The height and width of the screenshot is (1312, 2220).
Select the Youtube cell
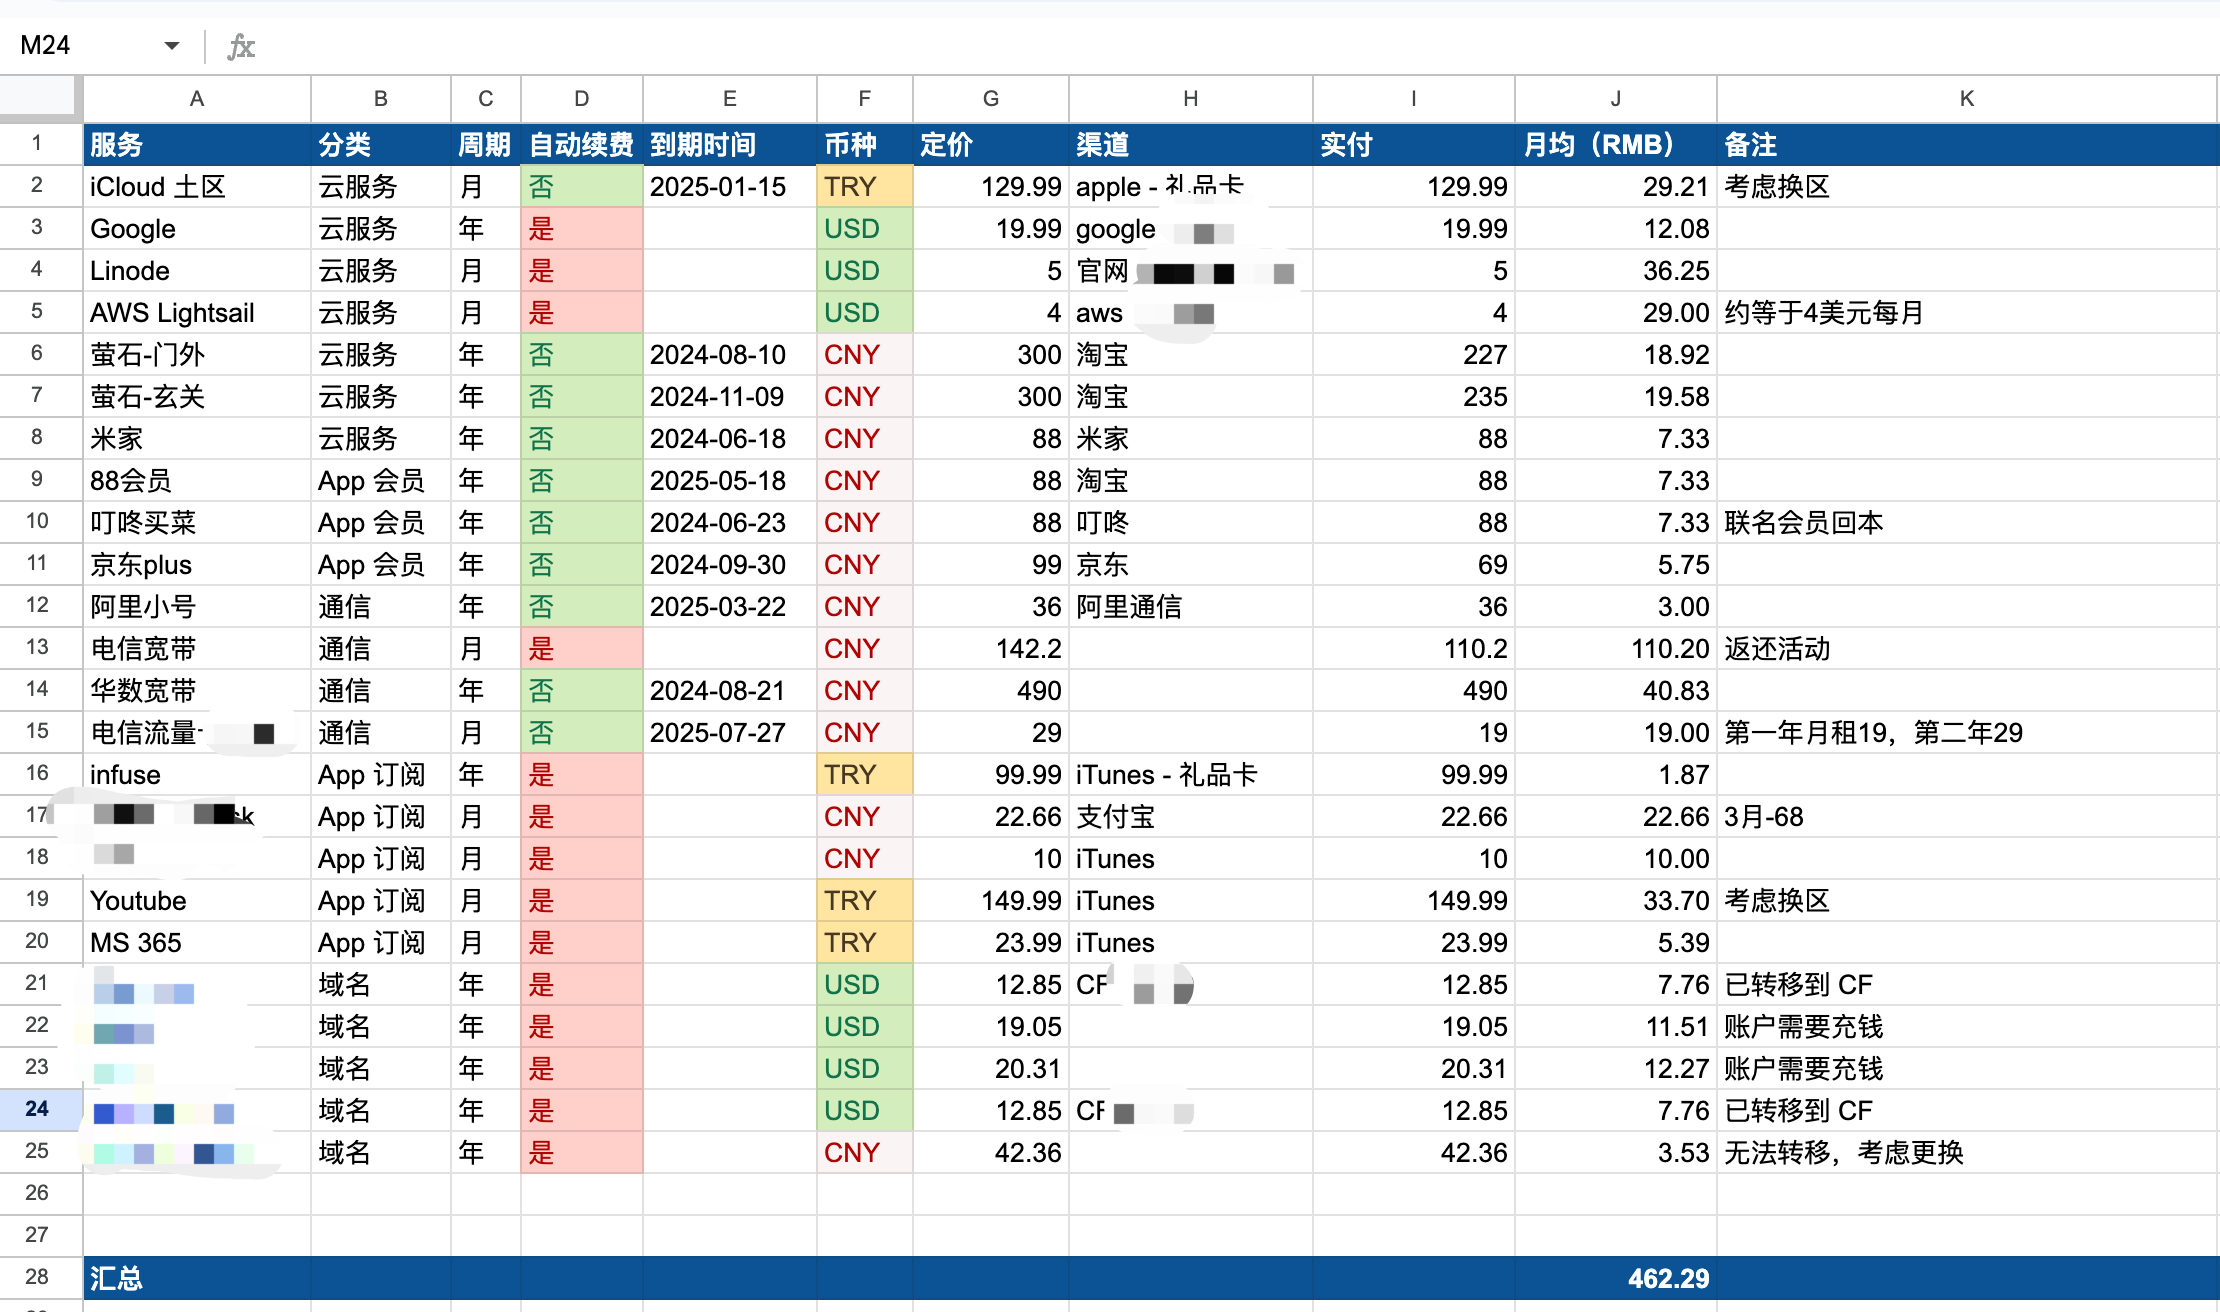point(197,901)
